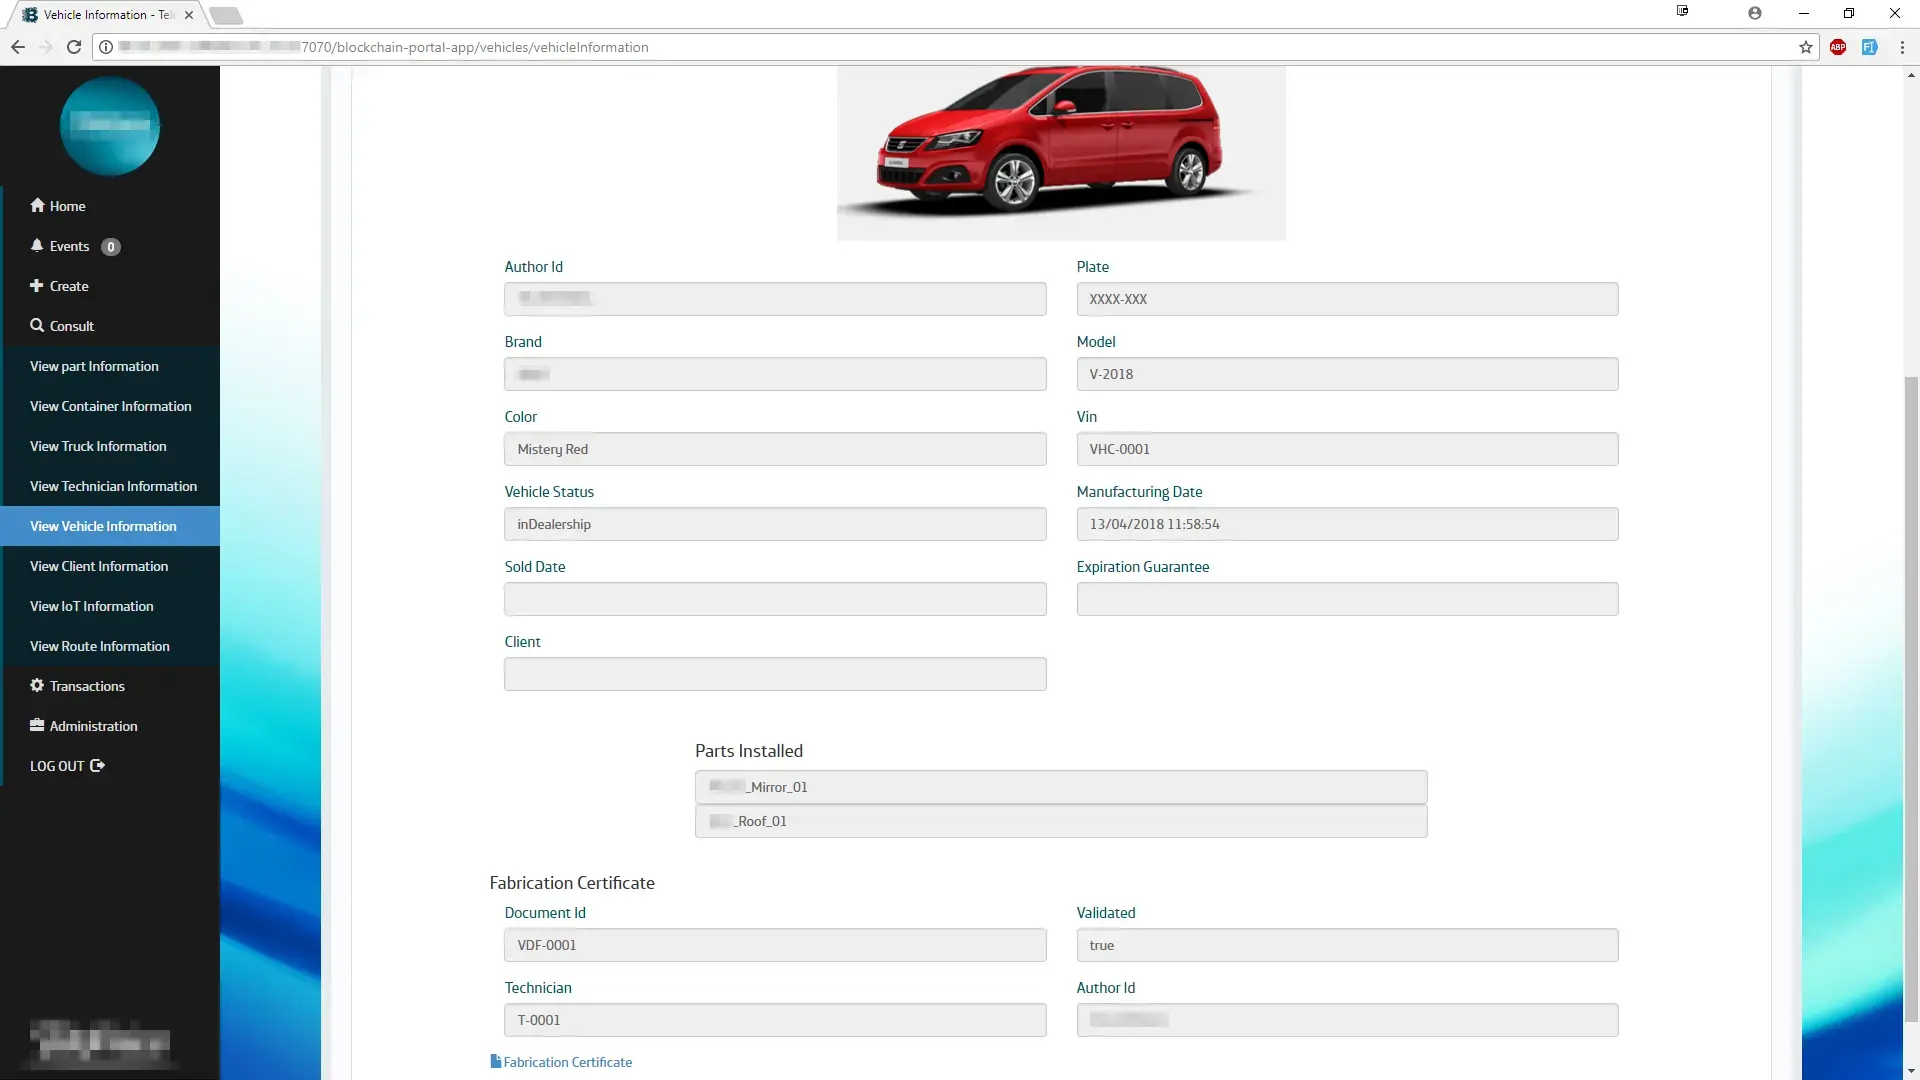Go to View Client Information
The height and width of the screenshot is (1080, 1920).
click(99, 566)
